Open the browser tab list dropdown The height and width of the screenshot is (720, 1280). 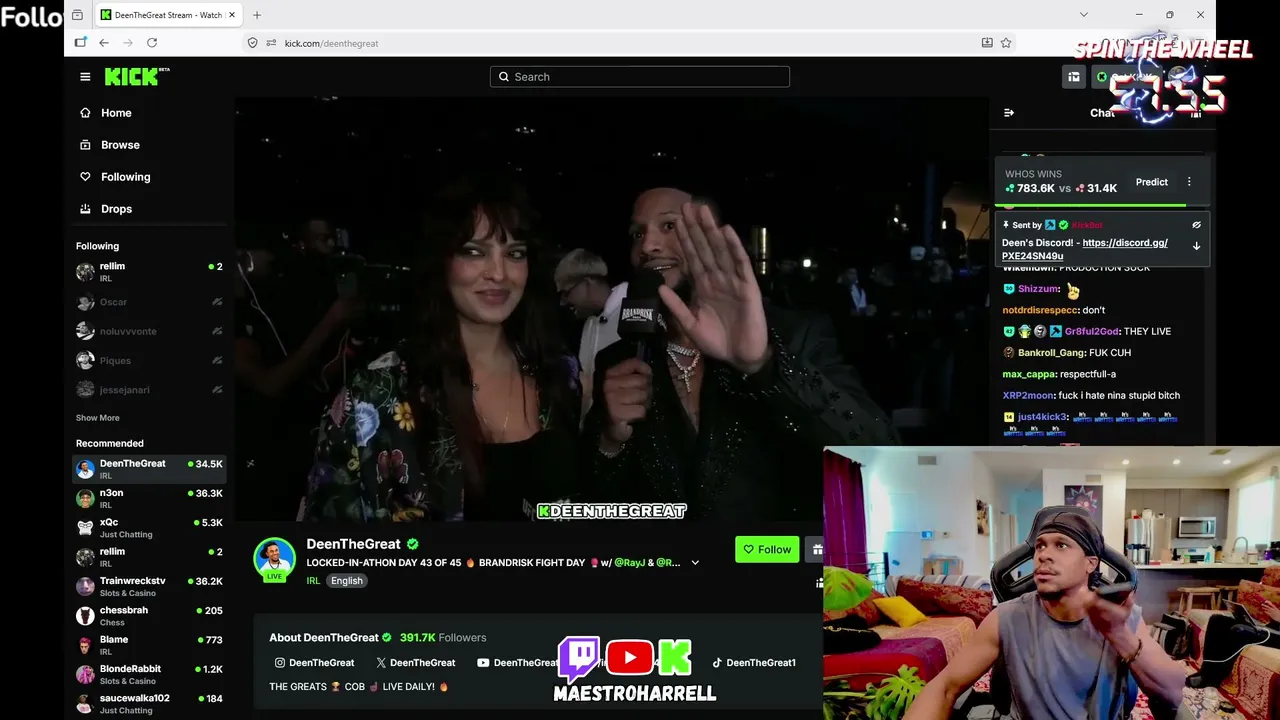coord(1083,15)
